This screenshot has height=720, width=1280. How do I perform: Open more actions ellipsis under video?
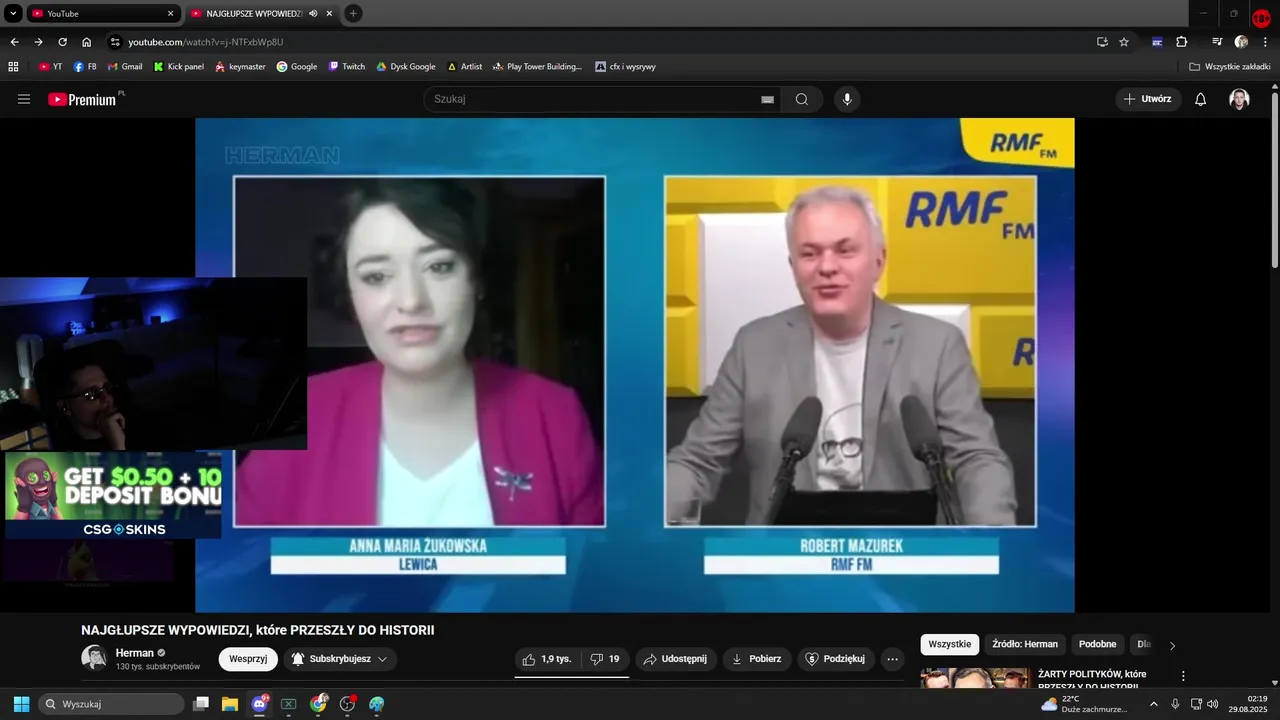pyautogui.click(x=893, y=659)
